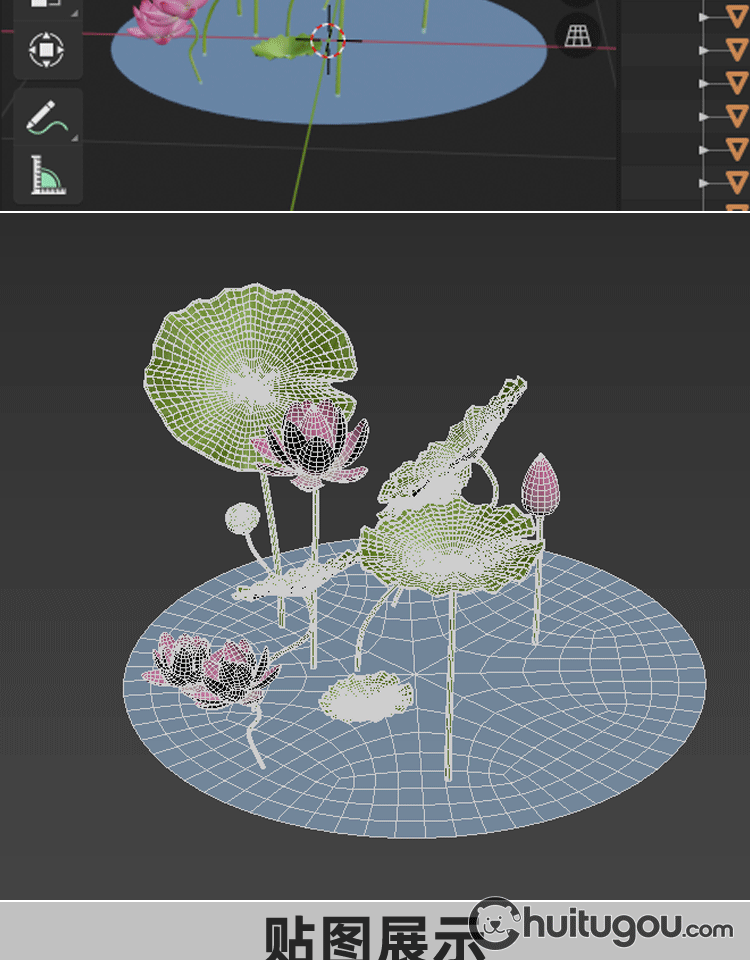This screenshot has height=960, width=750.
Task: Click the 3D cursor in the viewport
Action: click(328, 40)
